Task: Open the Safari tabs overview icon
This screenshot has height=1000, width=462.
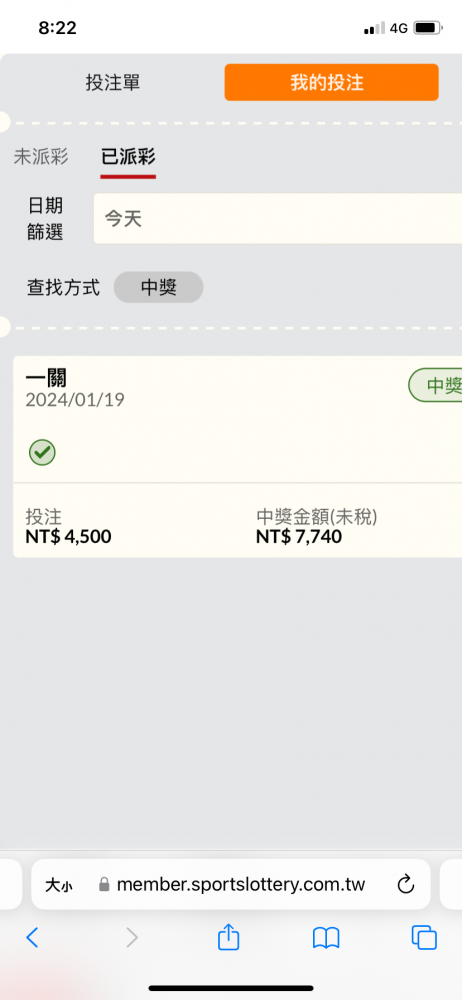Action: click(x=424, y=938)
